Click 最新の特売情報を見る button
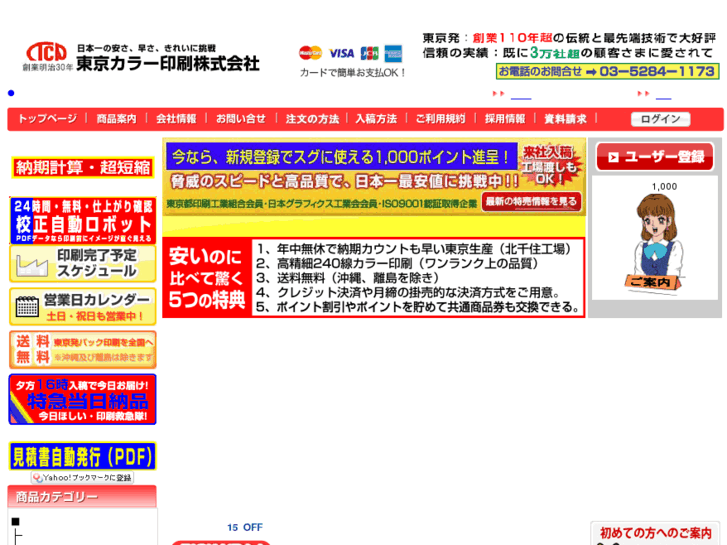This screenshot has height=545, width=727. pyautogui.click(x=531, y=201)
